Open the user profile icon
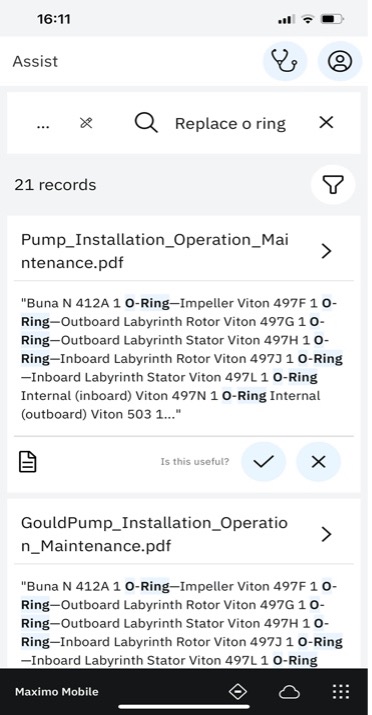 [340, 61]
